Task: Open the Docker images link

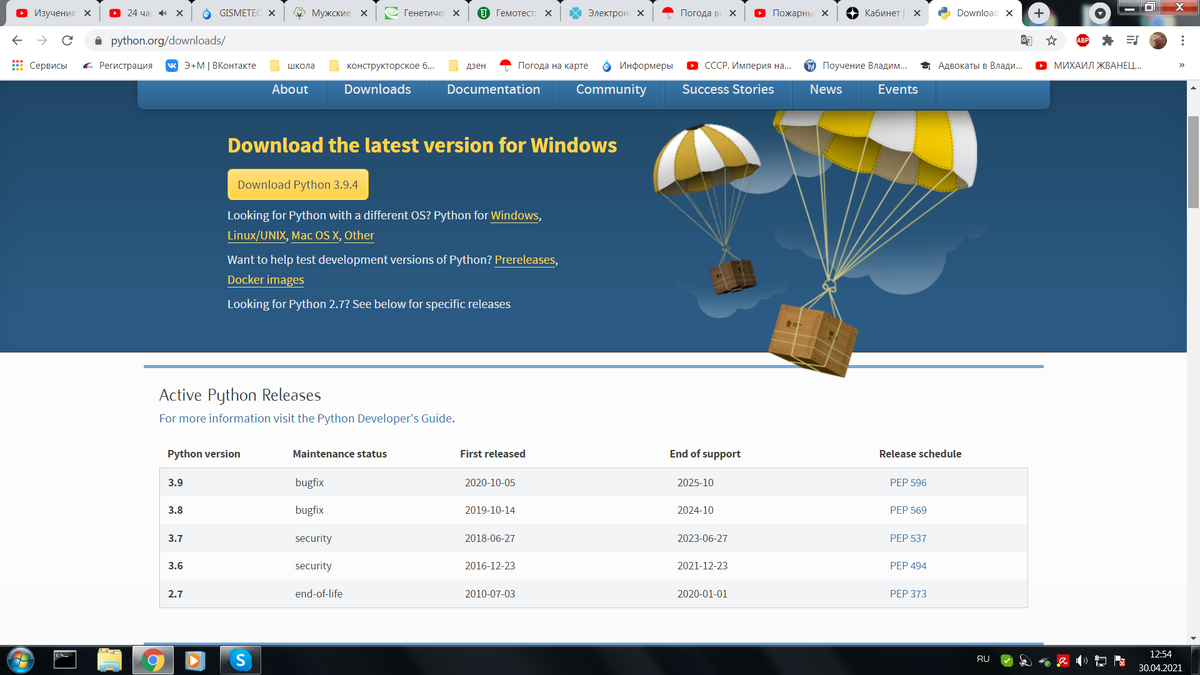Action: [265, 280]
